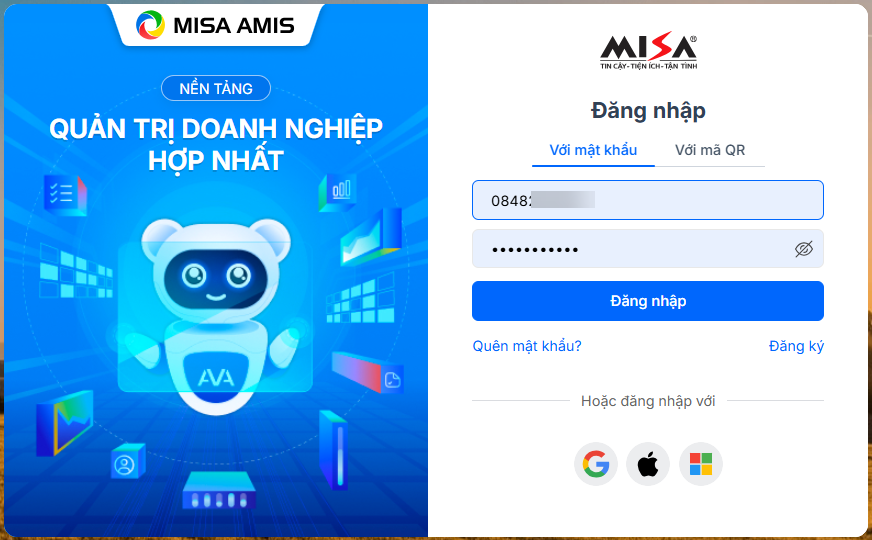Click the line graph panel icon

click(x=371, y=237)
